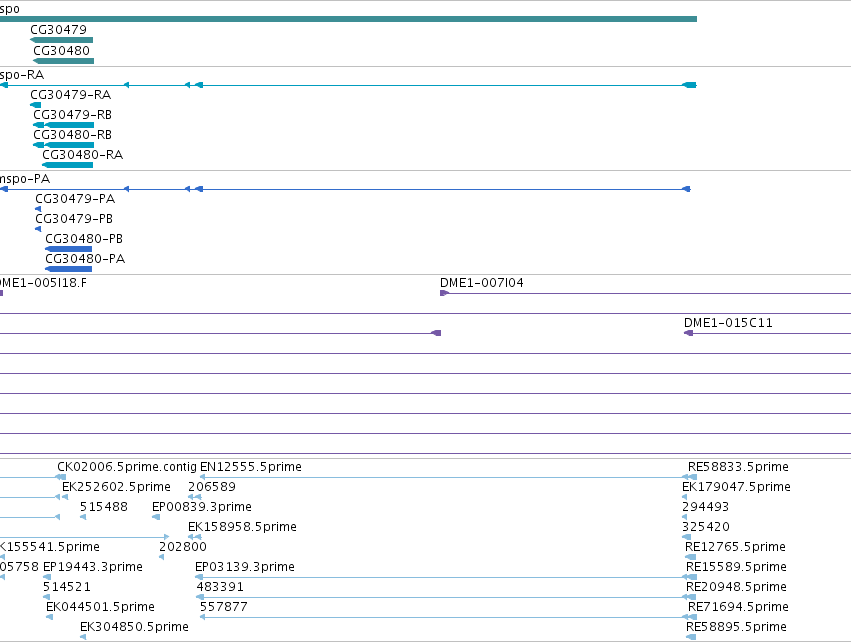Click the EK252602.5prime EST label

116,487
